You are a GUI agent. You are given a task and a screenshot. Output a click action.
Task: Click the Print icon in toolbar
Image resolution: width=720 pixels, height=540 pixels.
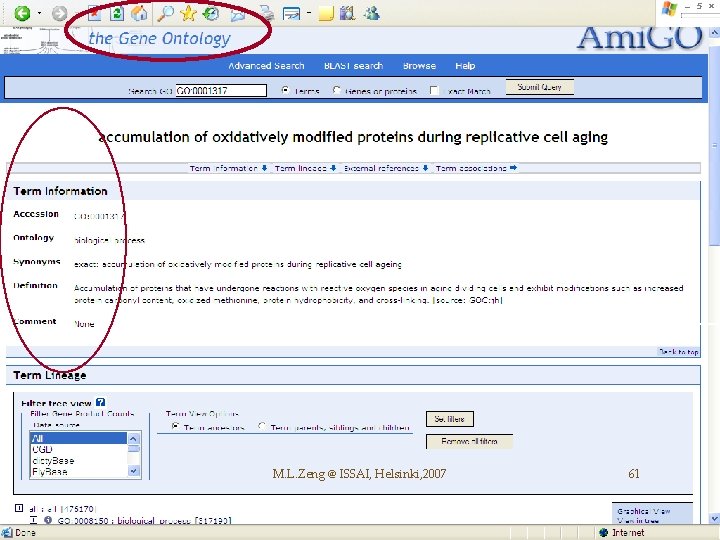(x=266, y=13)
